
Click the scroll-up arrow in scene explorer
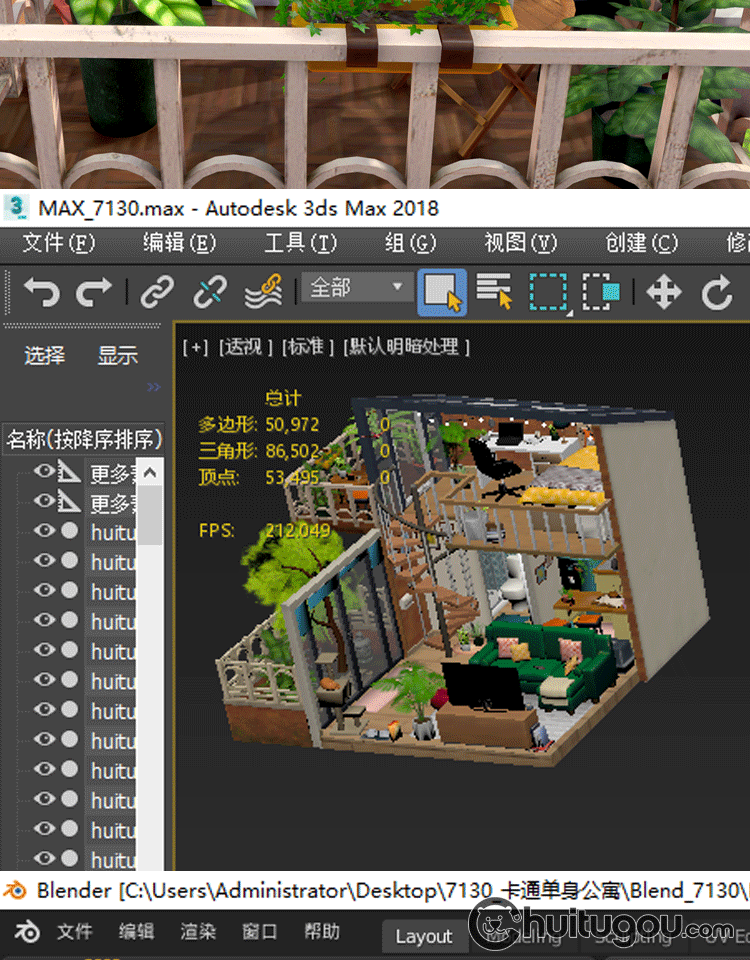coord(150,472)
